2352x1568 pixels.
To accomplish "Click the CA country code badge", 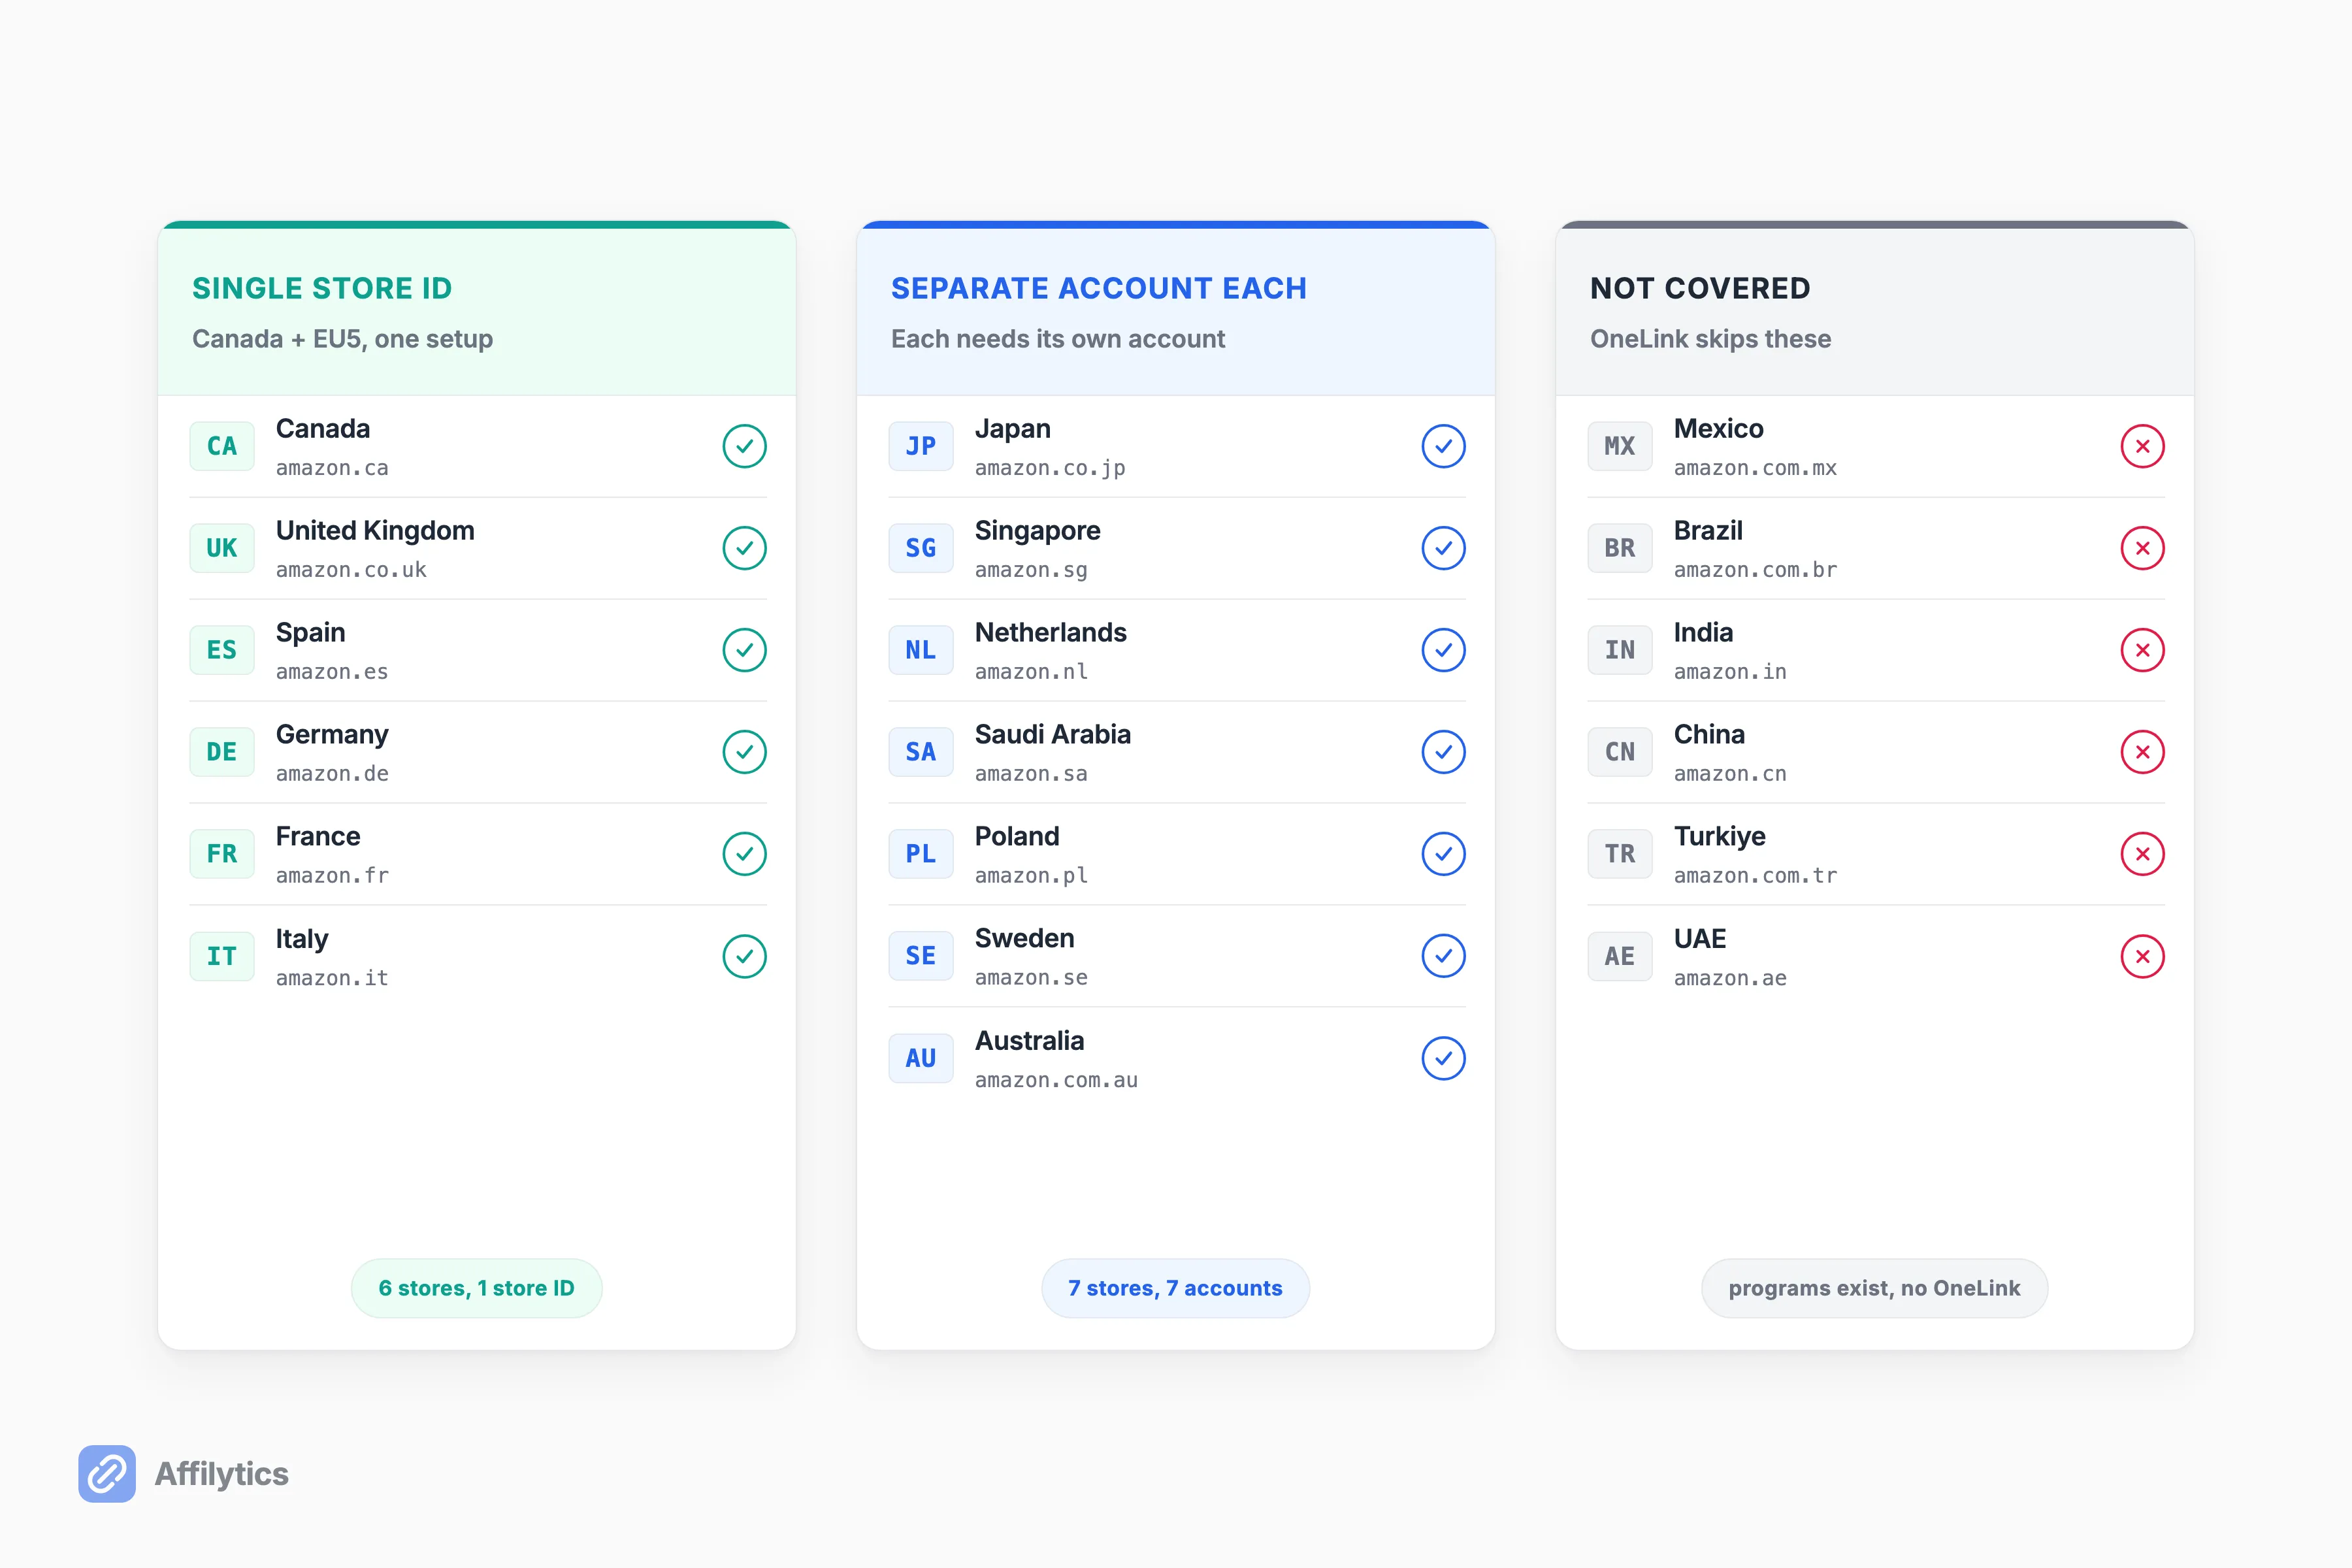I will click(x=222, y=446).
